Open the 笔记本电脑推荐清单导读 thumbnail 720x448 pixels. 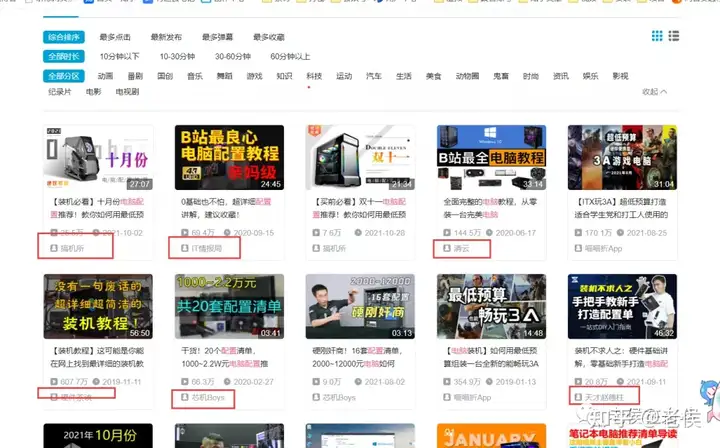(x=622, y=436)
